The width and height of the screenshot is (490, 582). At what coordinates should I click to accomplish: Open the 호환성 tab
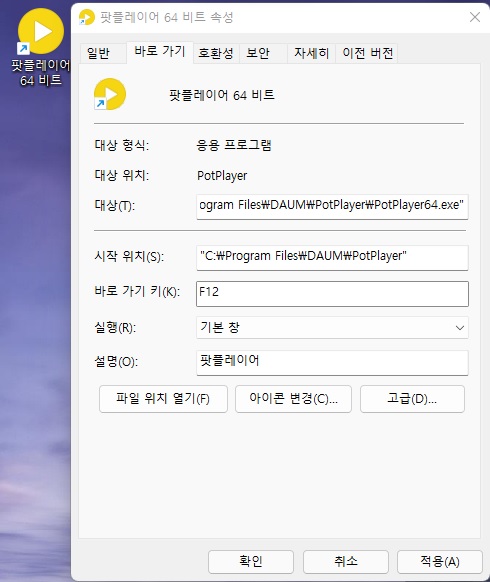[216, 53]
